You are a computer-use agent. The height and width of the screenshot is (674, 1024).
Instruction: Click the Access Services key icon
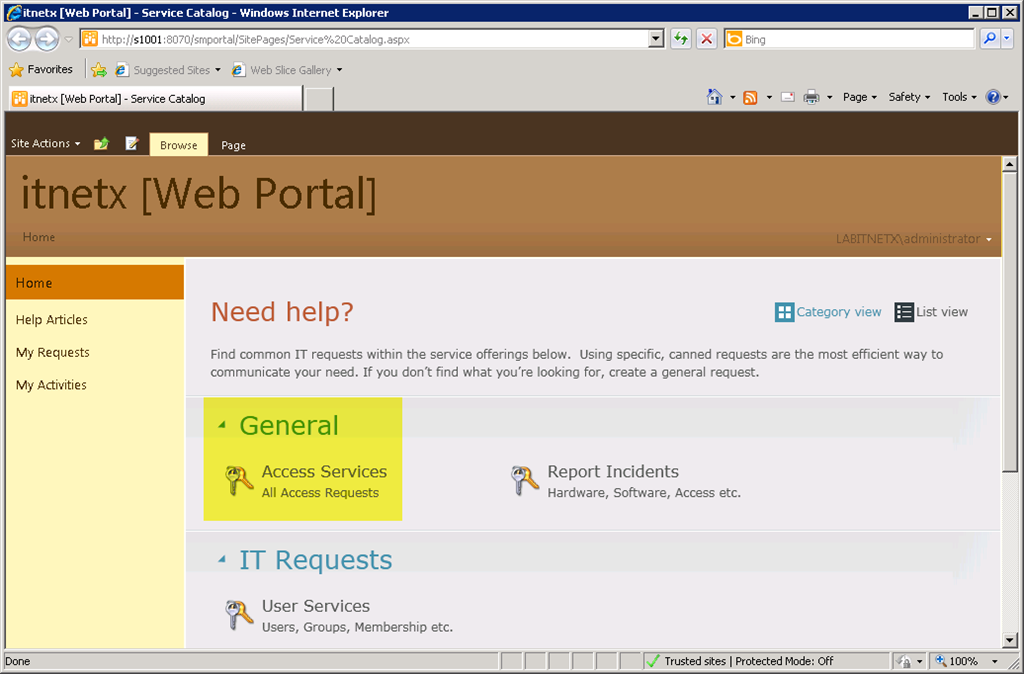coord(239,481)
